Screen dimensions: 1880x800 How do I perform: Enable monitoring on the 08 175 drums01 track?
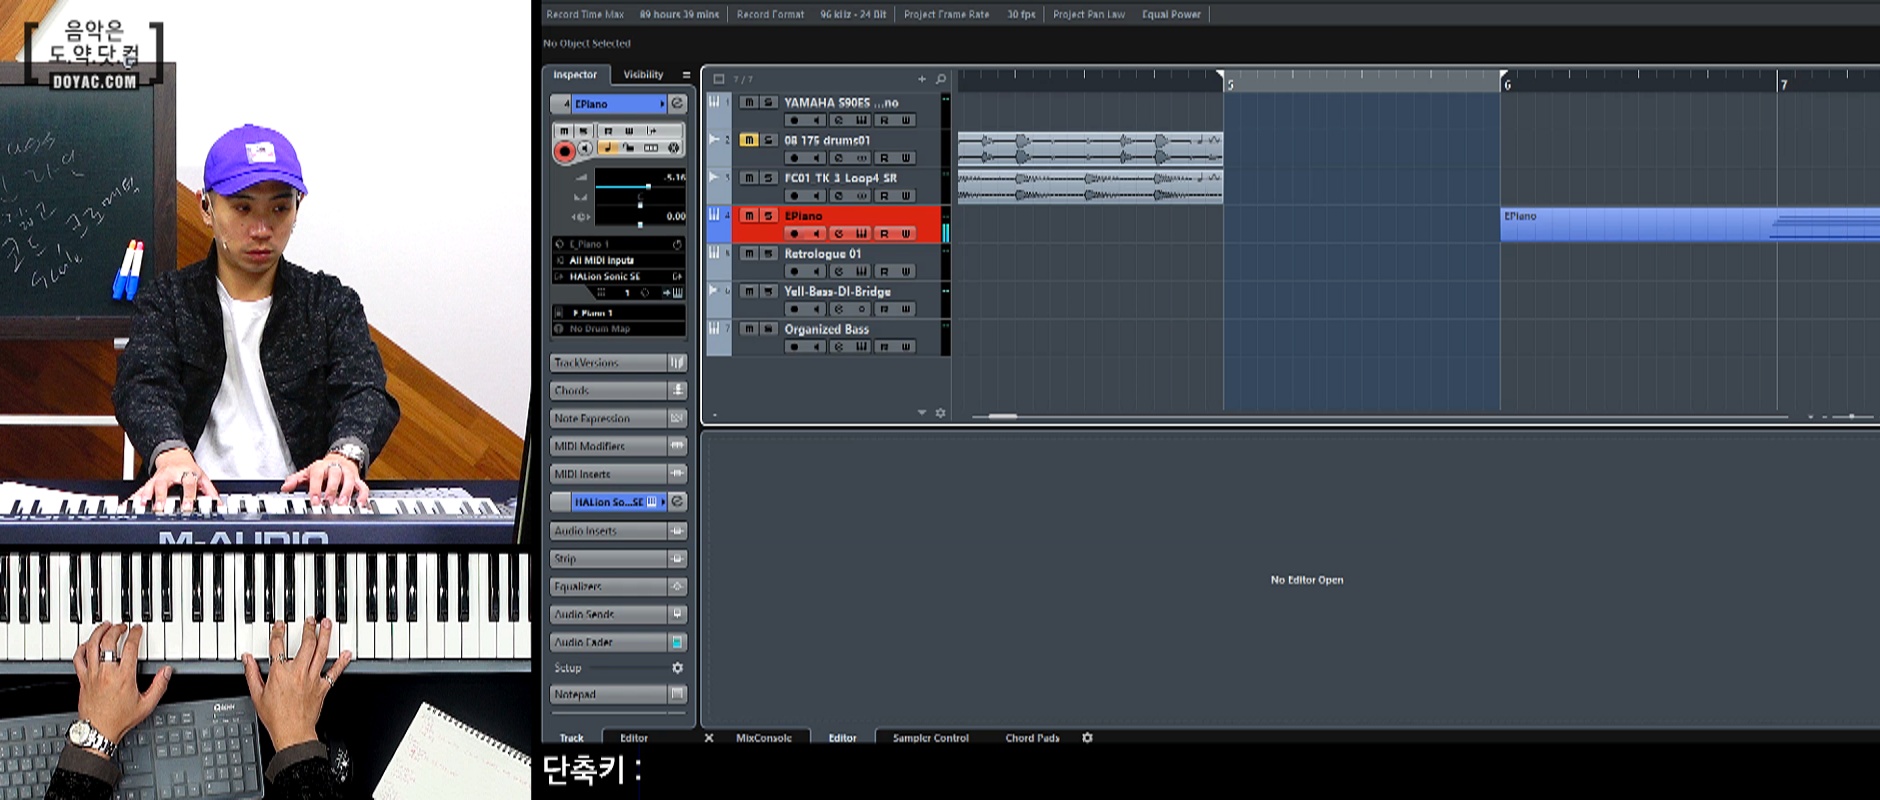point(816,158)
